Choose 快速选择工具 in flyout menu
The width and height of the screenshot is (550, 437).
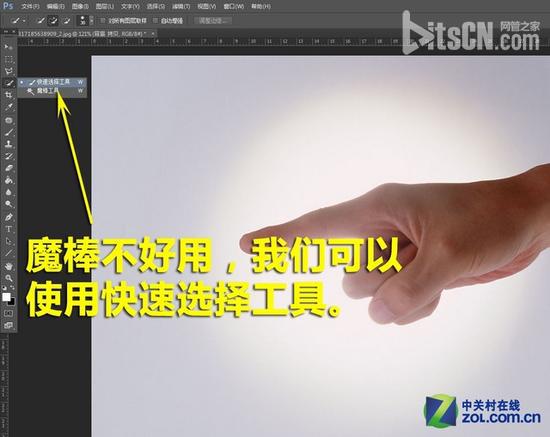(52, 82)
